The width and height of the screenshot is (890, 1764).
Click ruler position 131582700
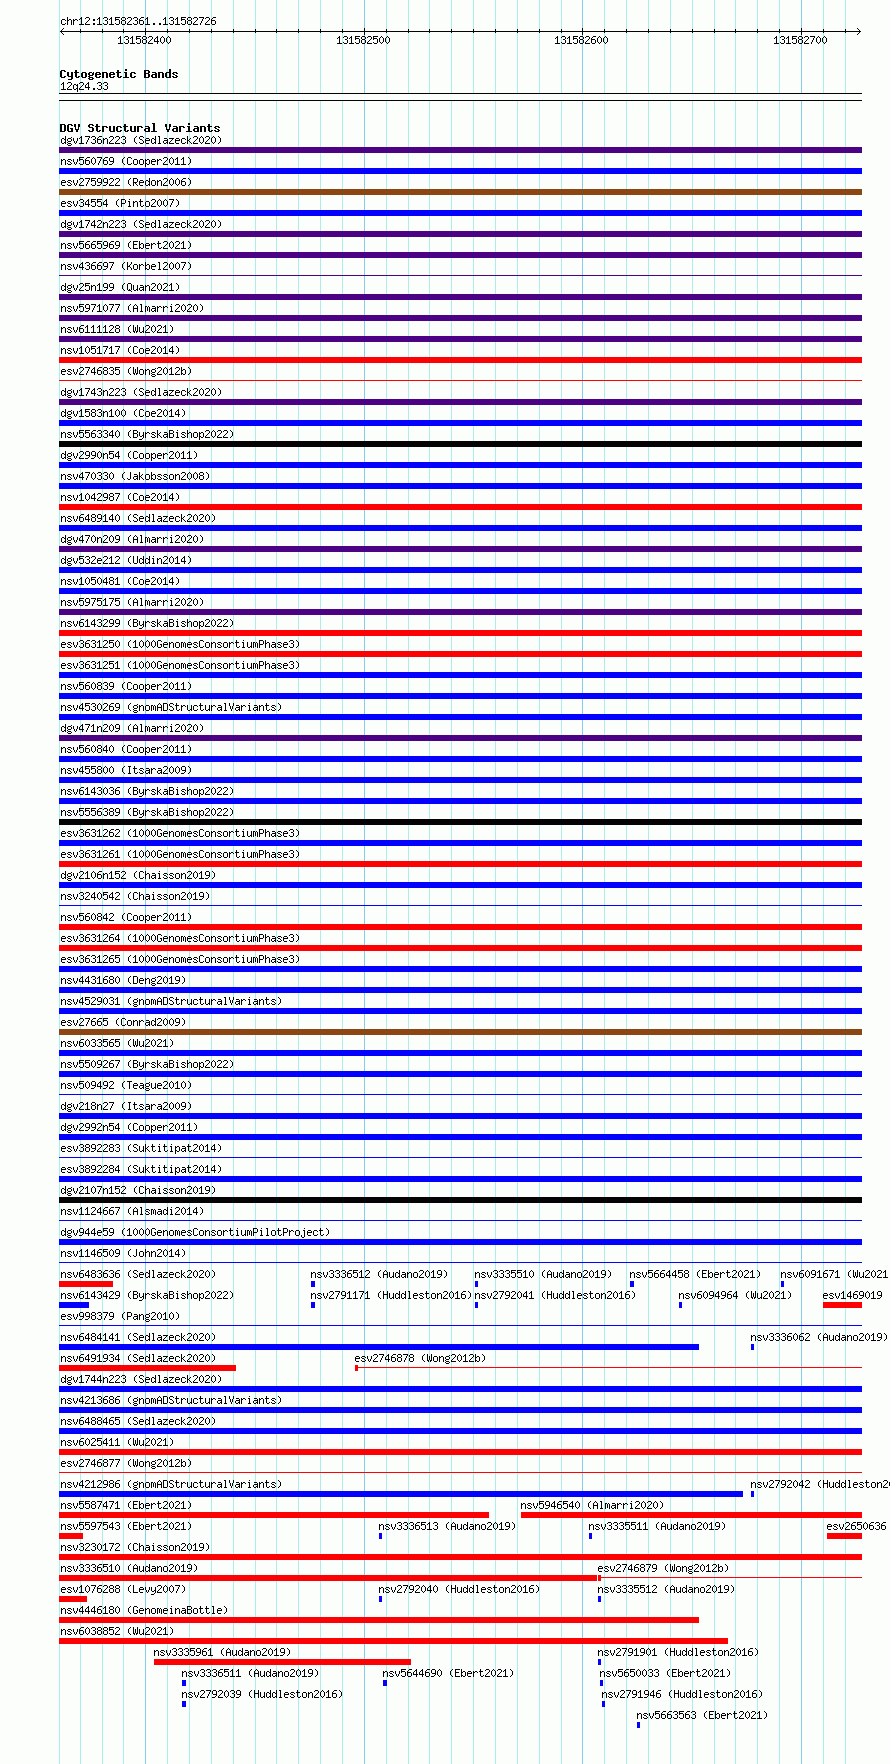tap(800, 40)
